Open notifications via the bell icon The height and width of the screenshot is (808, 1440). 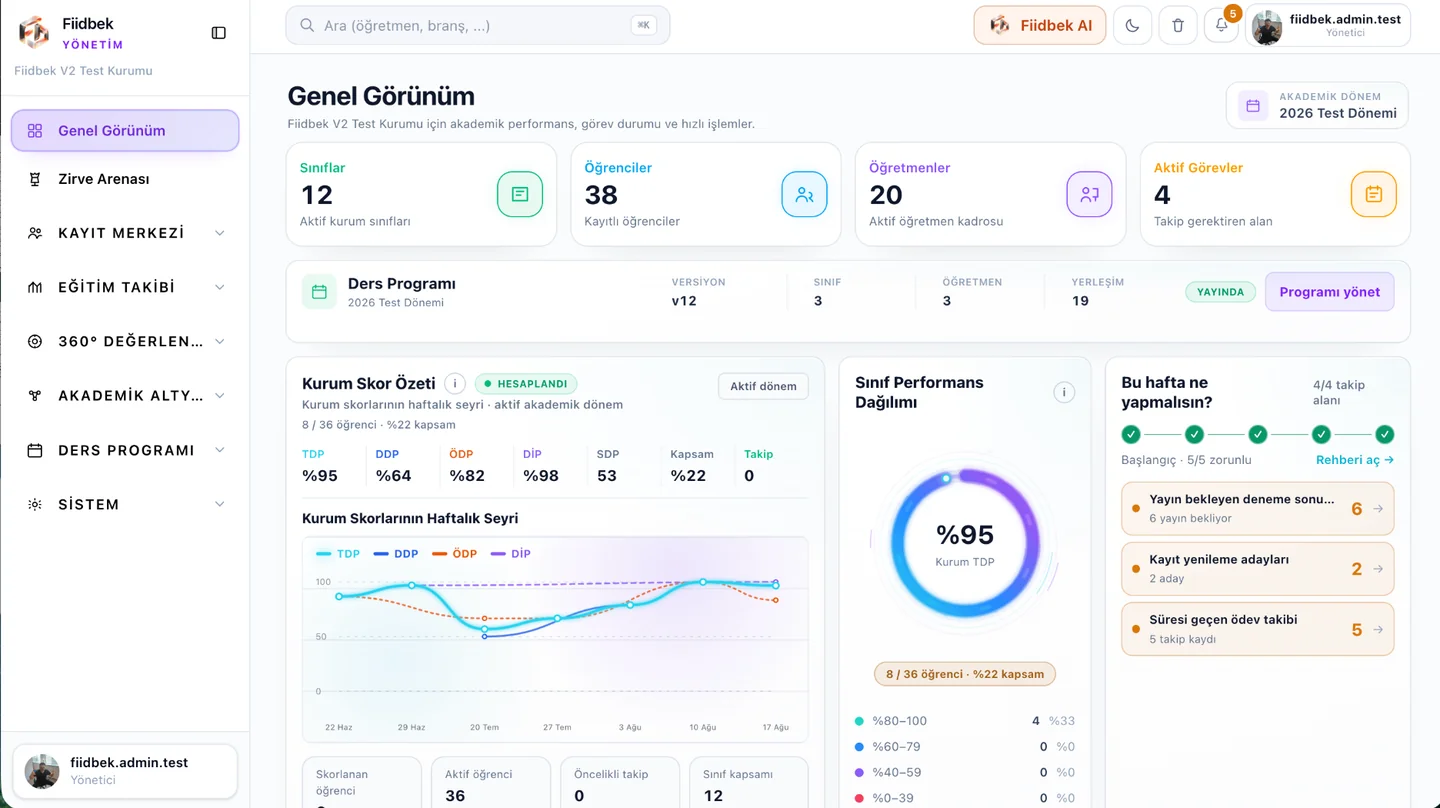(x=1221, y=26)
